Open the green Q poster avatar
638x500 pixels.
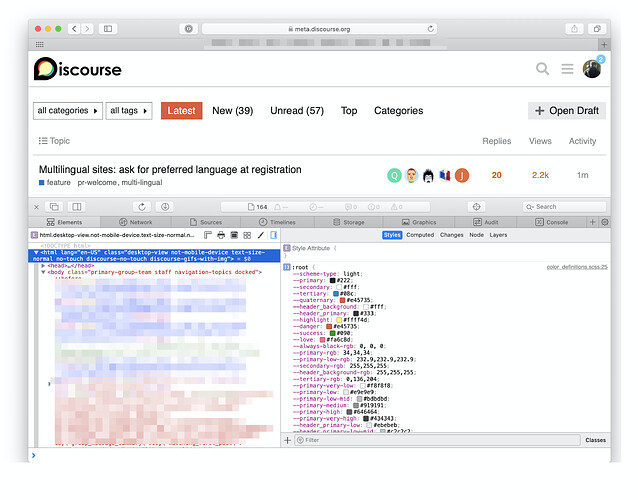click(x=394, y=175)
